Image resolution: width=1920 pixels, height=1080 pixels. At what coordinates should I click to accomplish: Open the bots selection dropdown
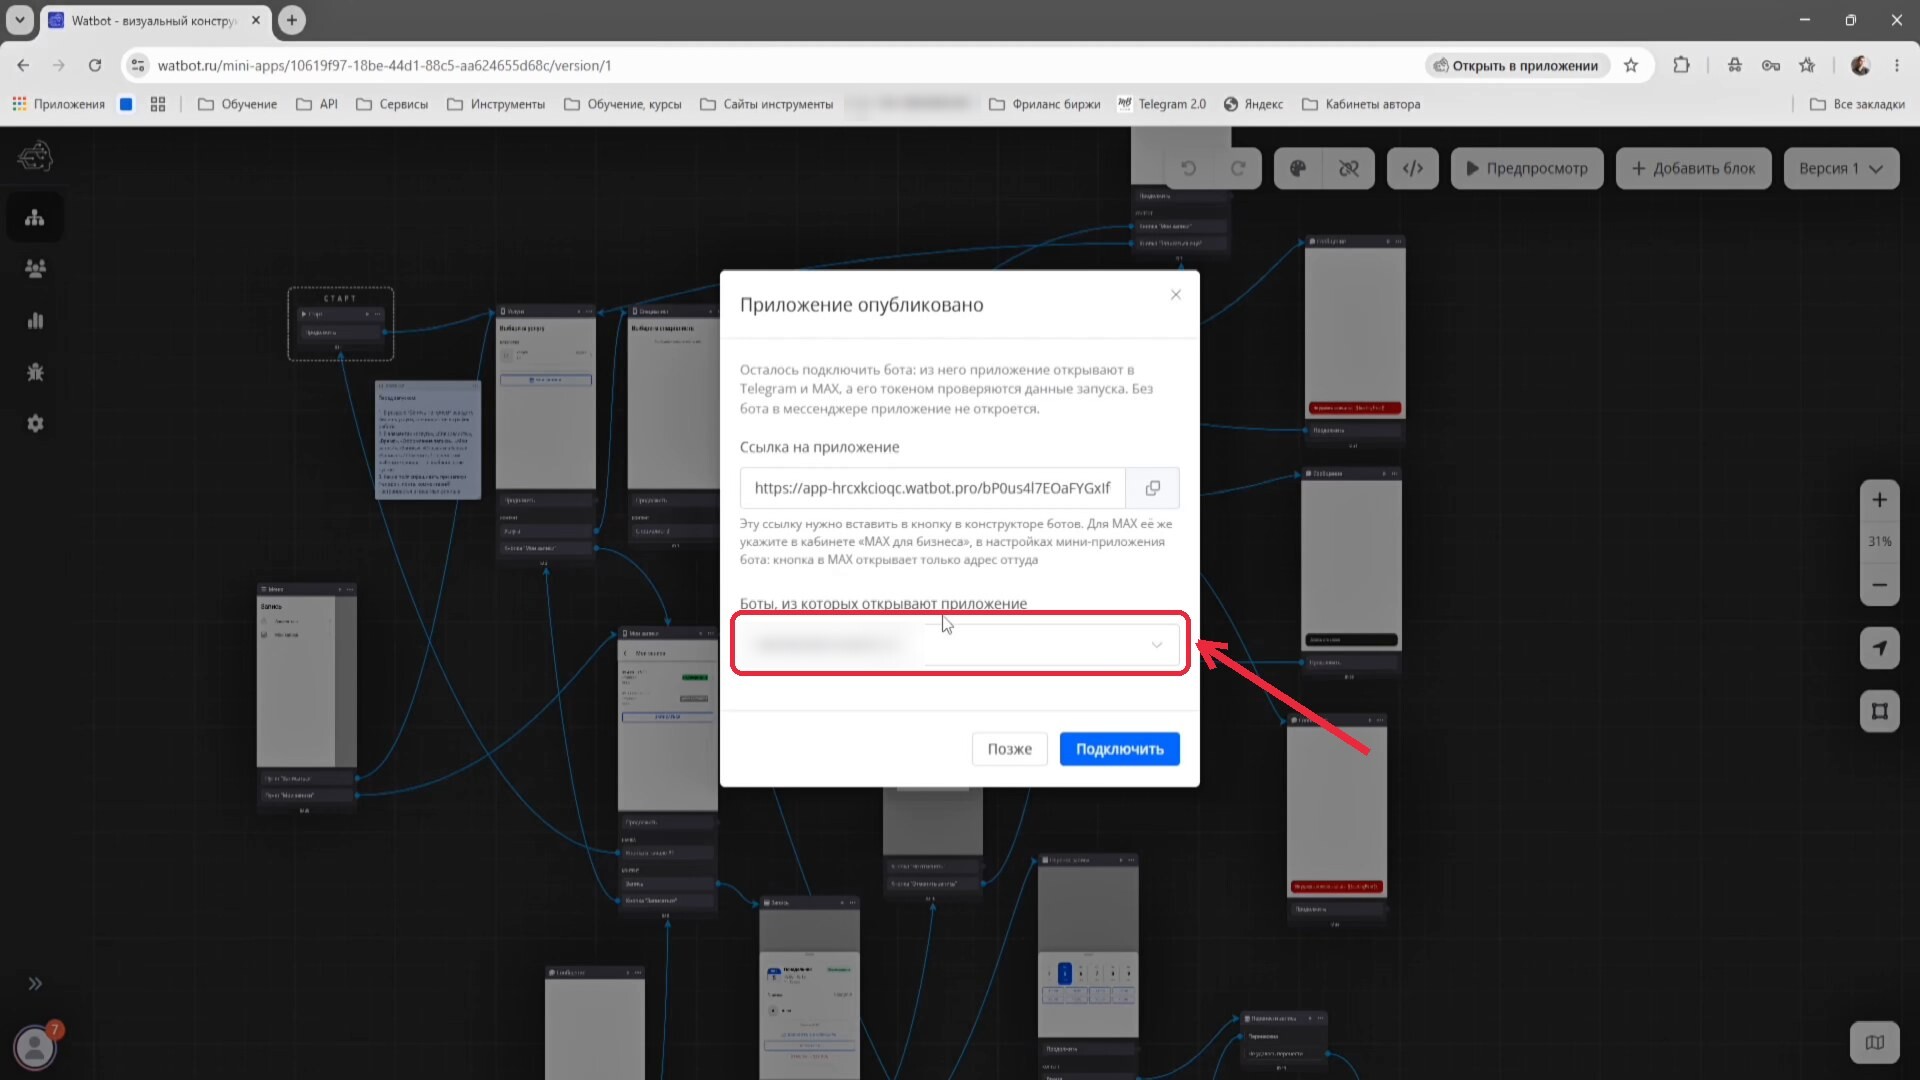960,644
